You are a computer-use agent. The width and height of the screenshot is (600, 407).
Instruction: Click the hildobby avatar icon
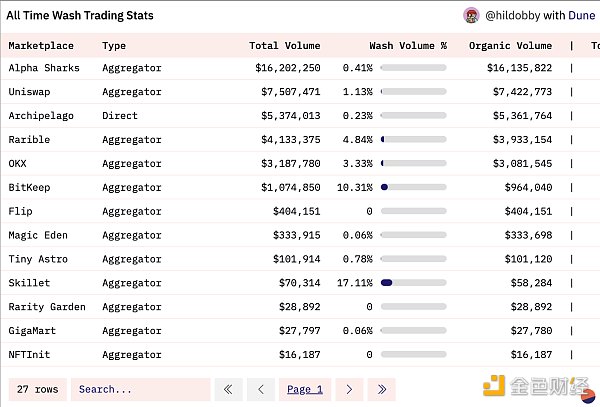tap(471, 16)
